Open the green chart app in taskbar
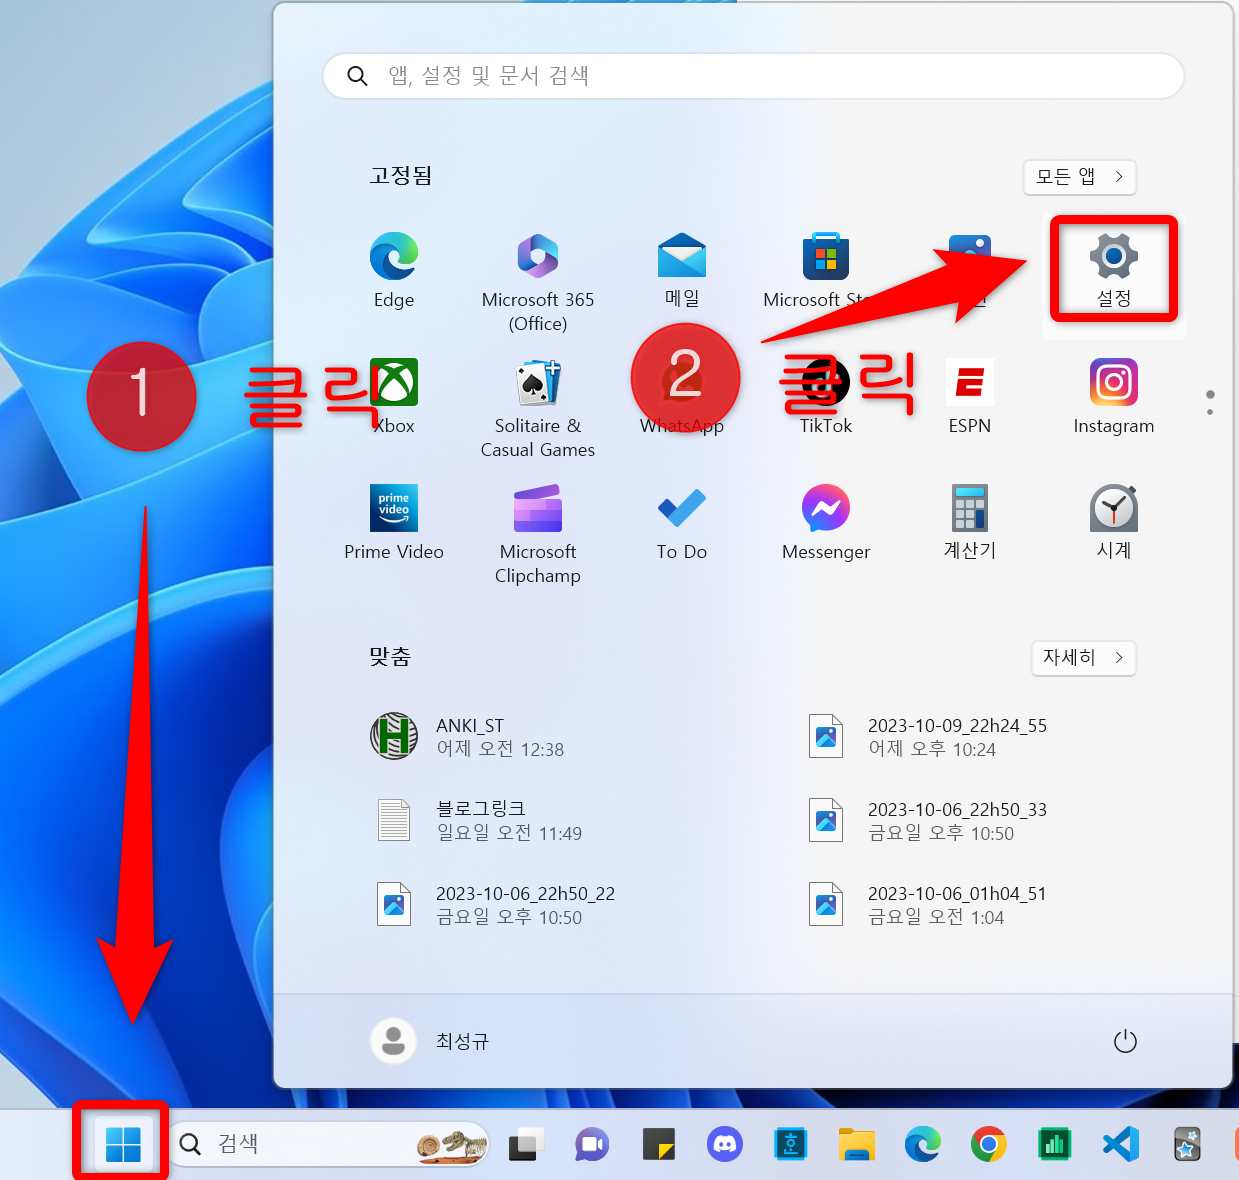This screenshot has width=1239, height=1180. pyautogui.click(x=1055, y=1144)
